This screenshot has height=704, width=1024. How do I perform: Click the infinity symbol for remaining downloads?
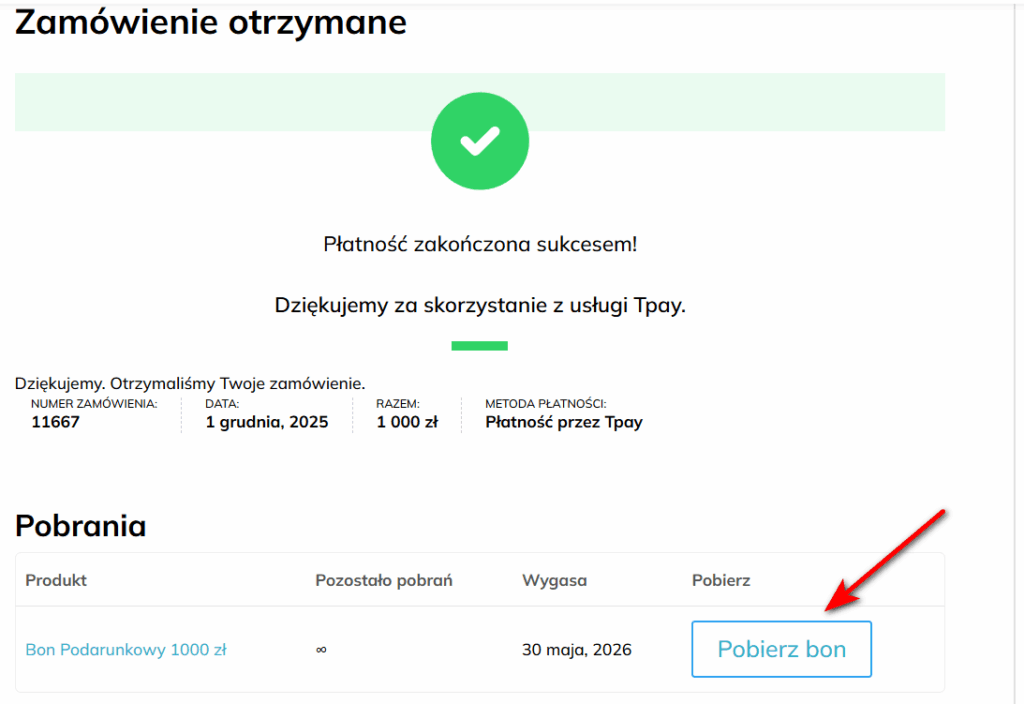point(321,650)
